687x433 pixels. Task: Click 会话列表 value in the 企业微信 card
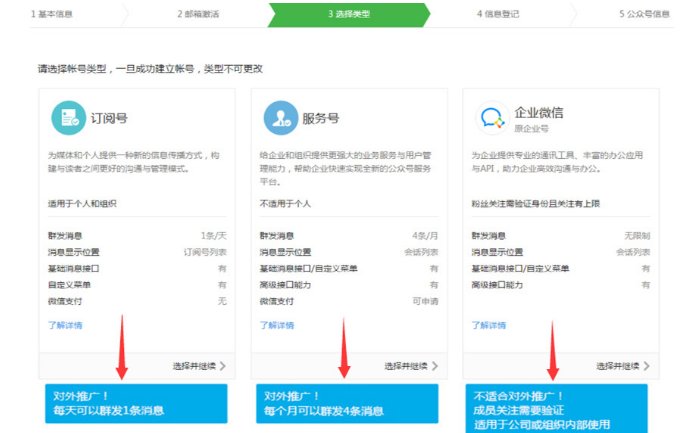633,252
